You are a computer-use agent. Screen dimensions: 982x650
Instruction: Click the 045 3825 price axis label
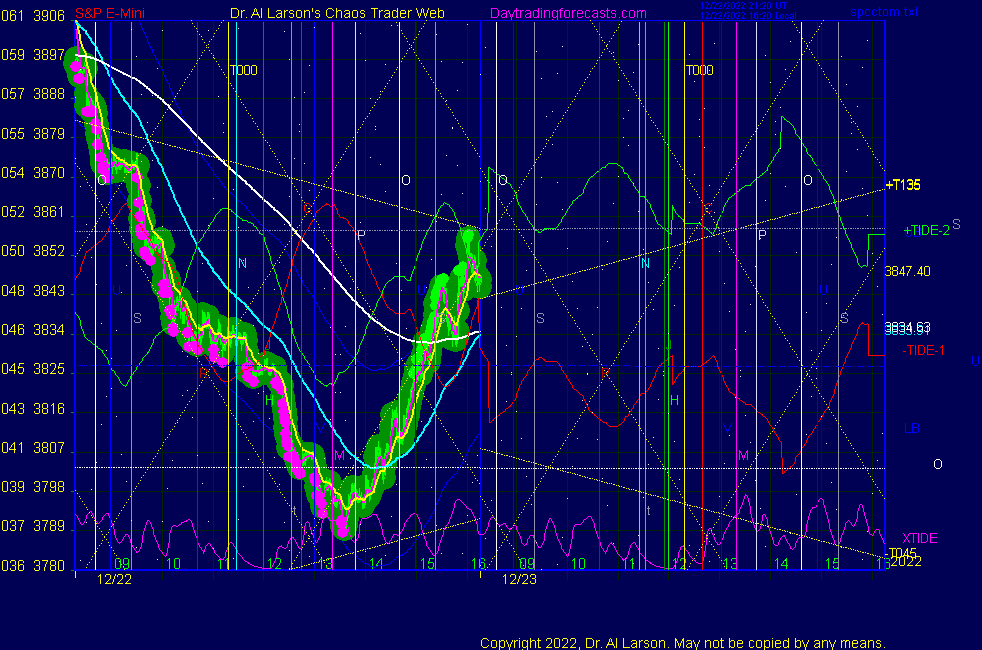pos(33,369)
